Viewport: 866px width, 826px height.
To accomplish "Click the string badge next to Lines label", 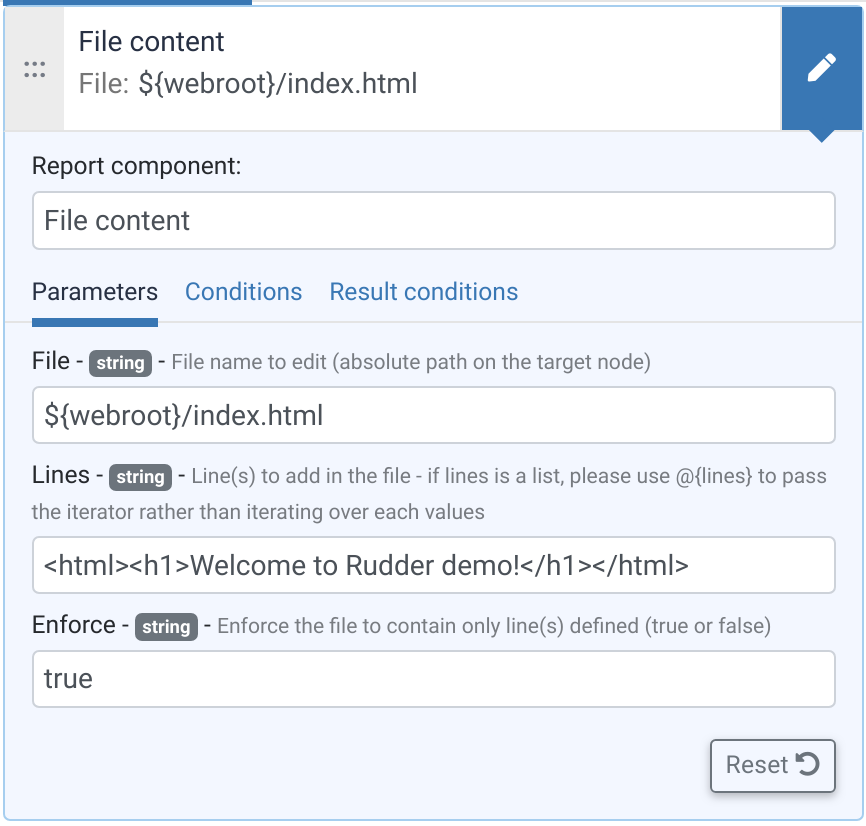I will pos(140,477).
